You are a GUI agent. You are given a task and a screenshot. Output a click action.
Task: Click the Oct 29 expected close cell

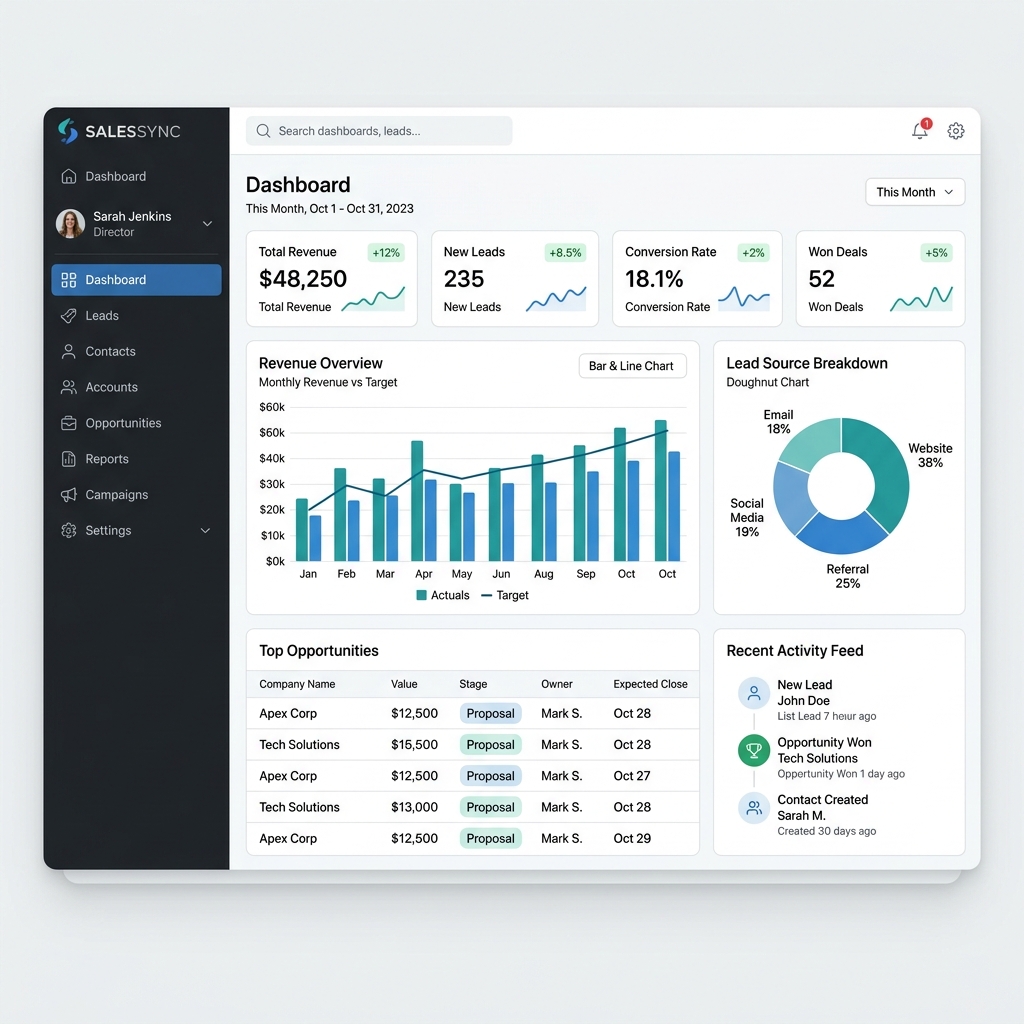click(632, 839)
